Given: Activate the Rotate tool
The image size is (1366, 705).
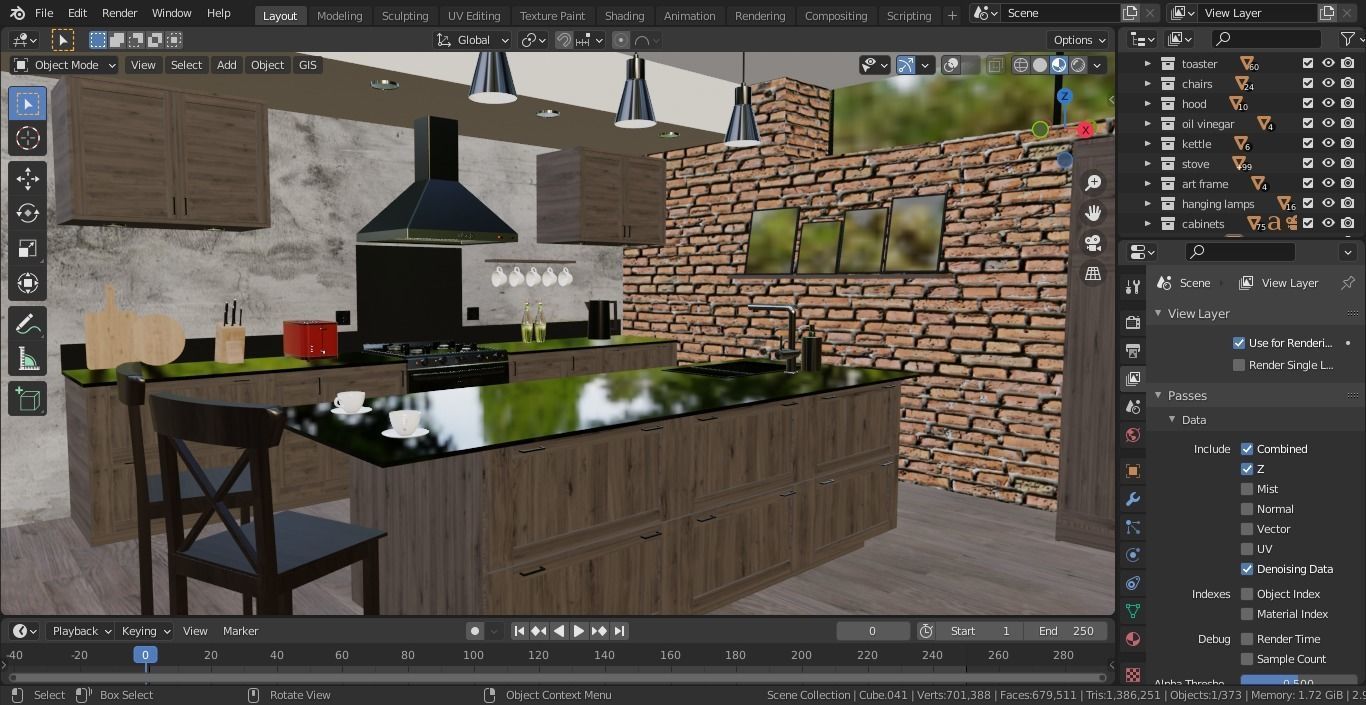Looking at the screenshot, I should (x=28, y=213).
